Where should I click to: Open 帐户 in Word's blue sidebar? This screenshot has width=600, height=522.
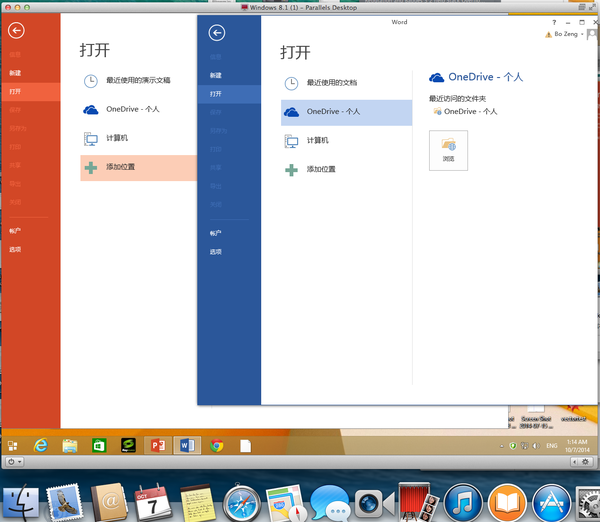[215, 233]
